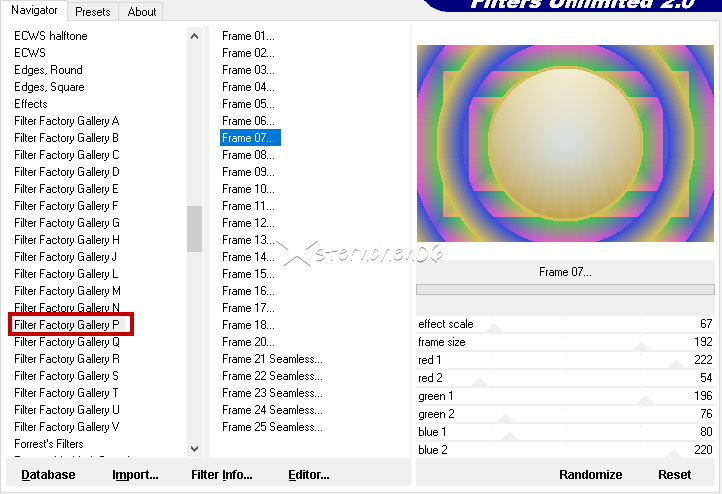
Task: Choose the Frame 10... filter
Action: coord(248,189)
